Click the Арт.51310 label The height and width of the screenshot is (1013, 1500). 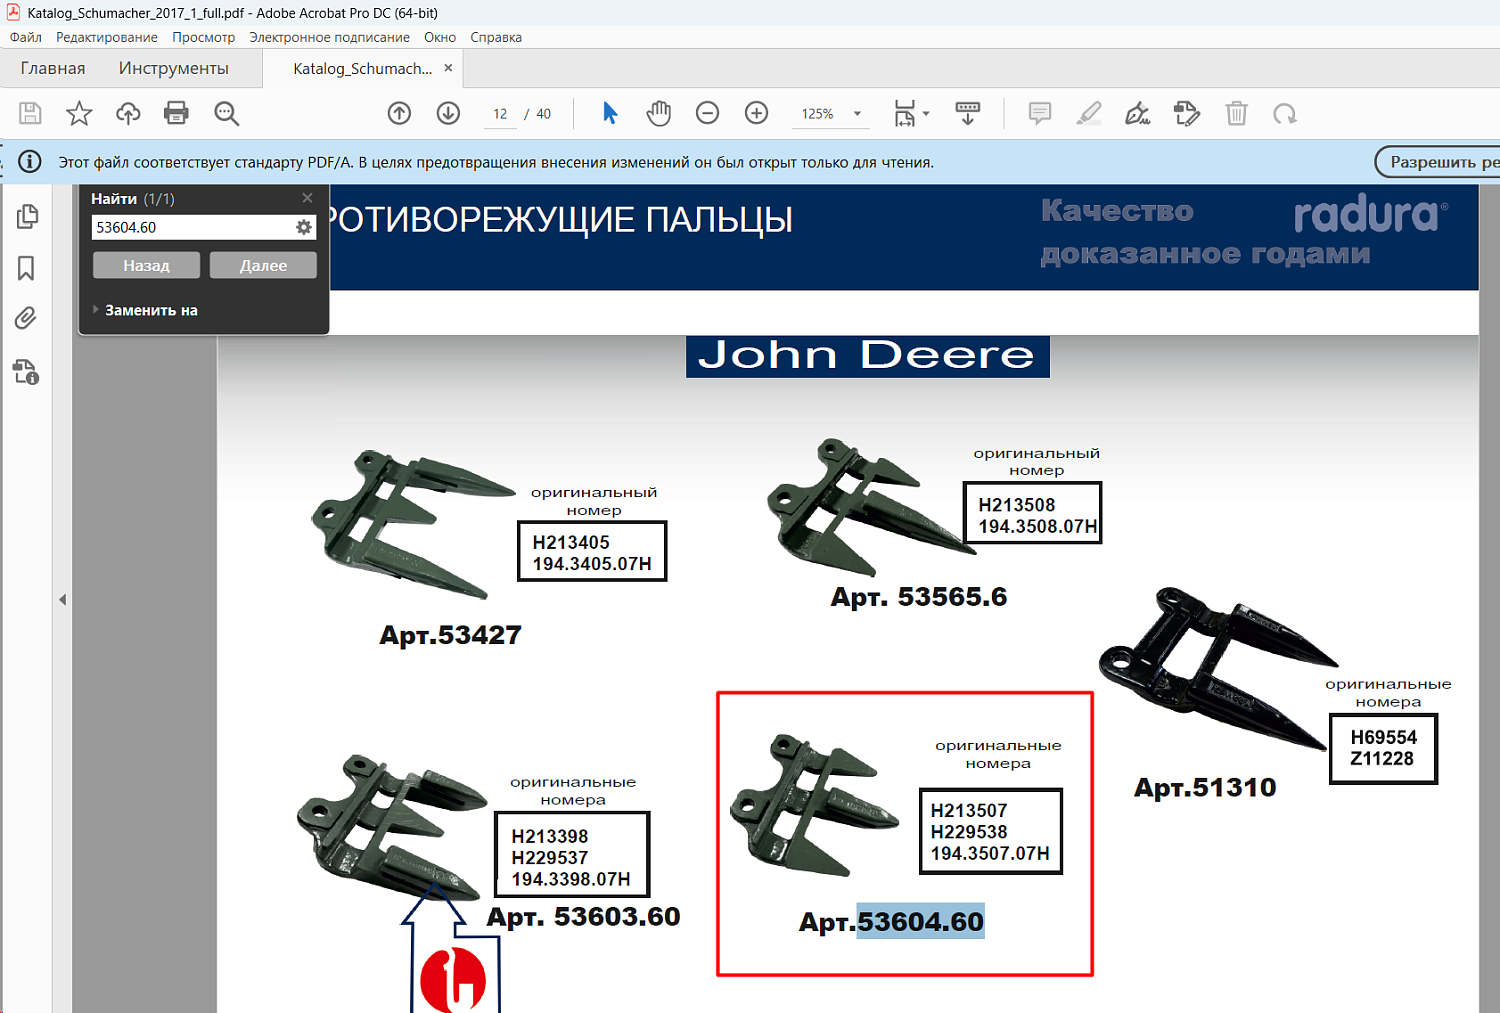pos(1205,788)
